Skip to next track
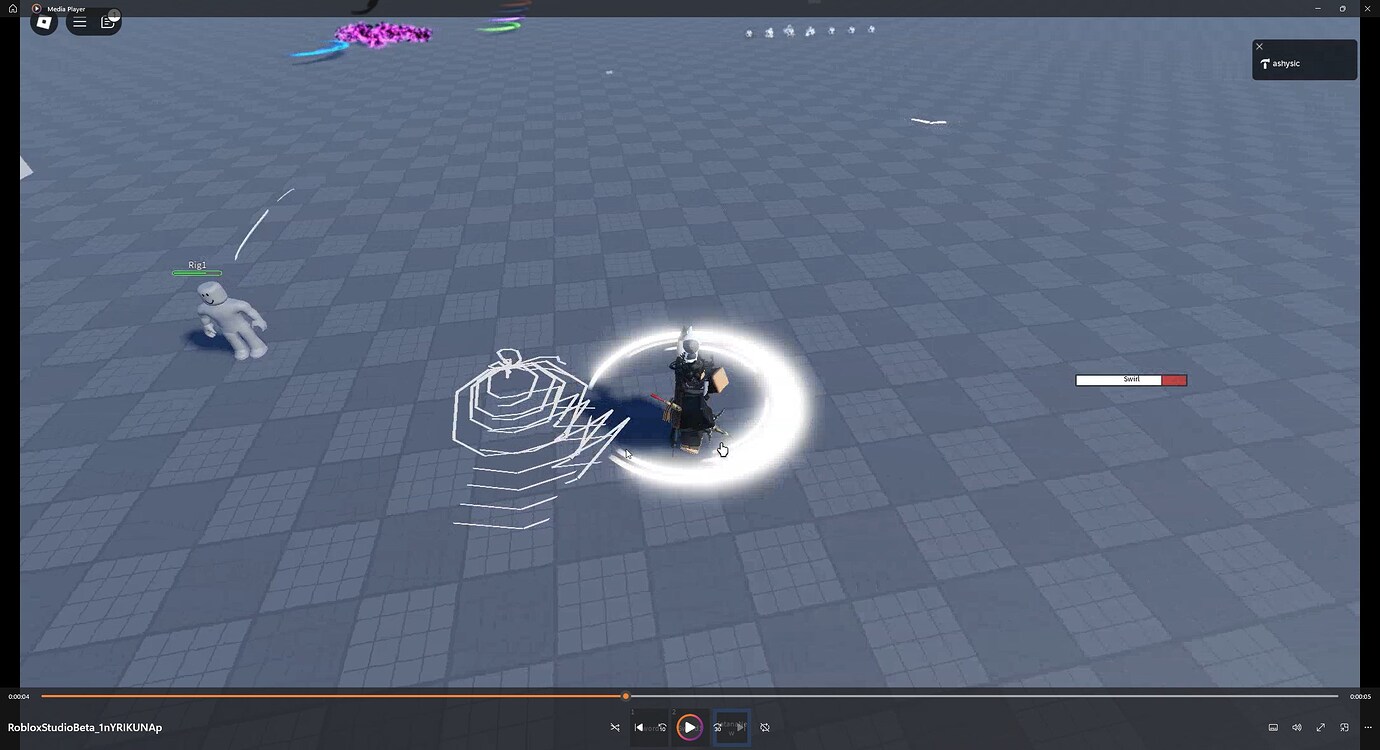 coord(740,727)
